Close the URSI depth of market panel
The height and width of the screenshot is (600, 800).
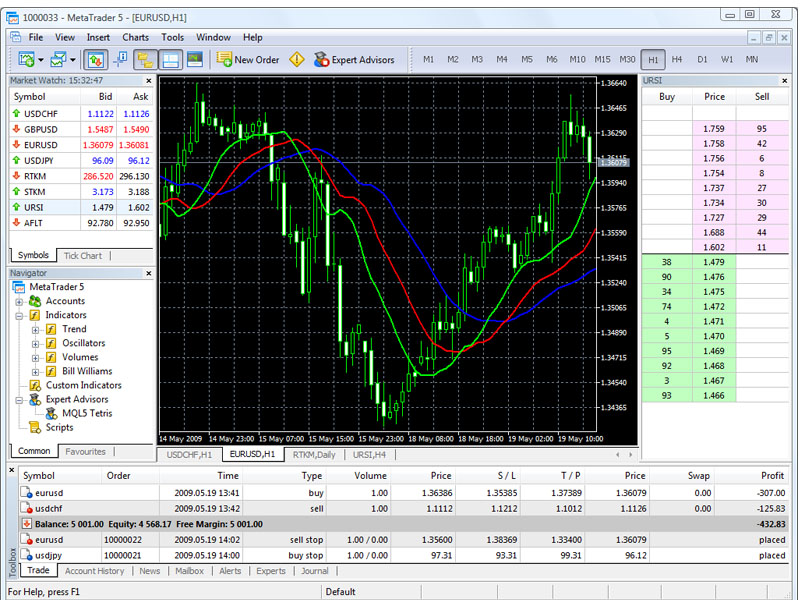785,81
